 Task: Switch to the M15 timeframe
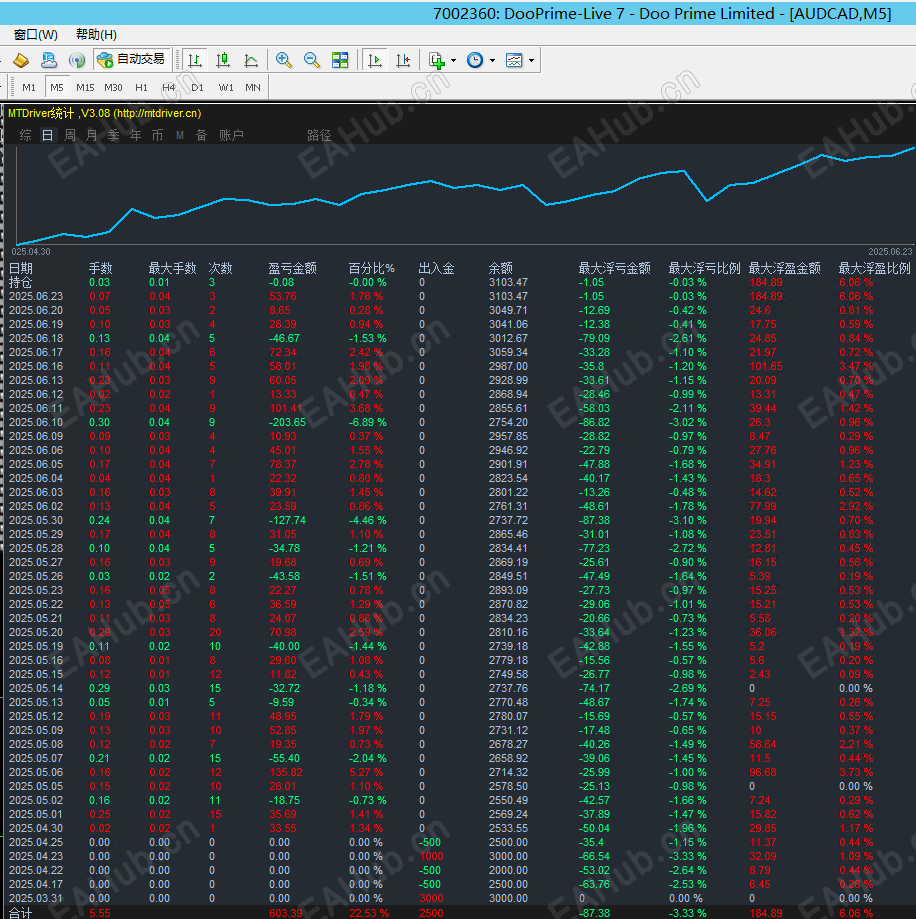click(85, 87)
